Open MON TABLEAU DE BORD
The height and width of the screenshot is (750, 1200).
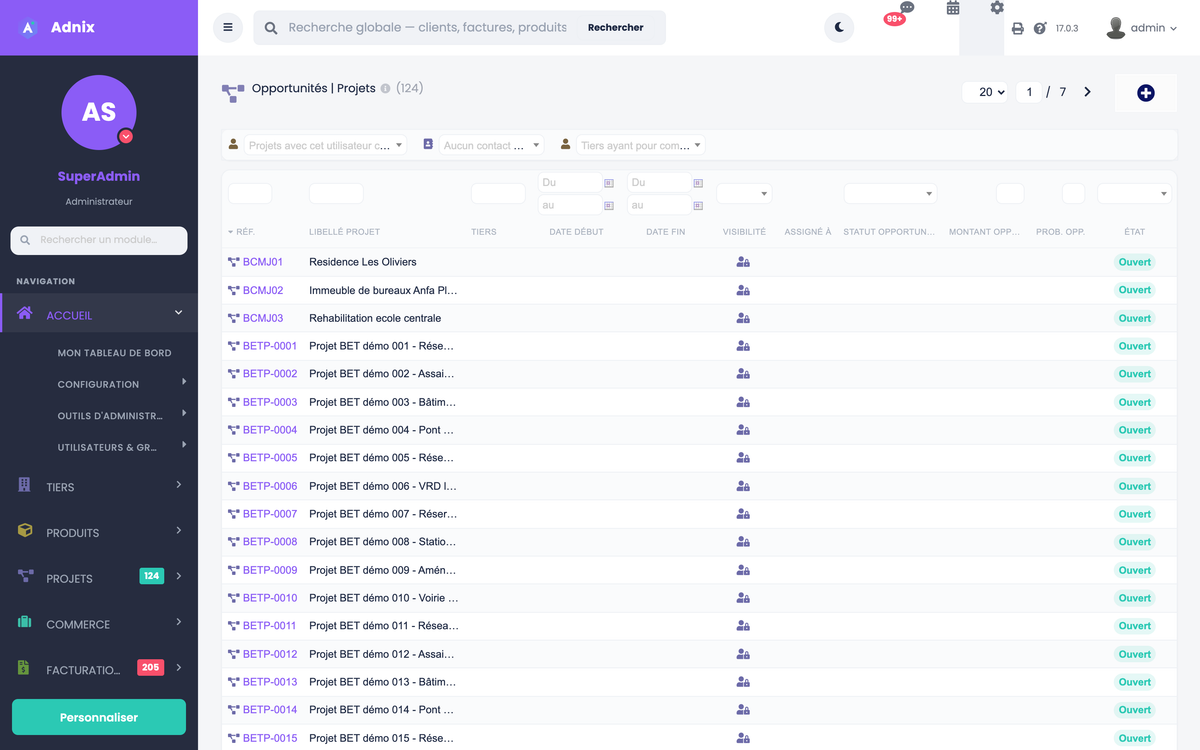[114, 353]
